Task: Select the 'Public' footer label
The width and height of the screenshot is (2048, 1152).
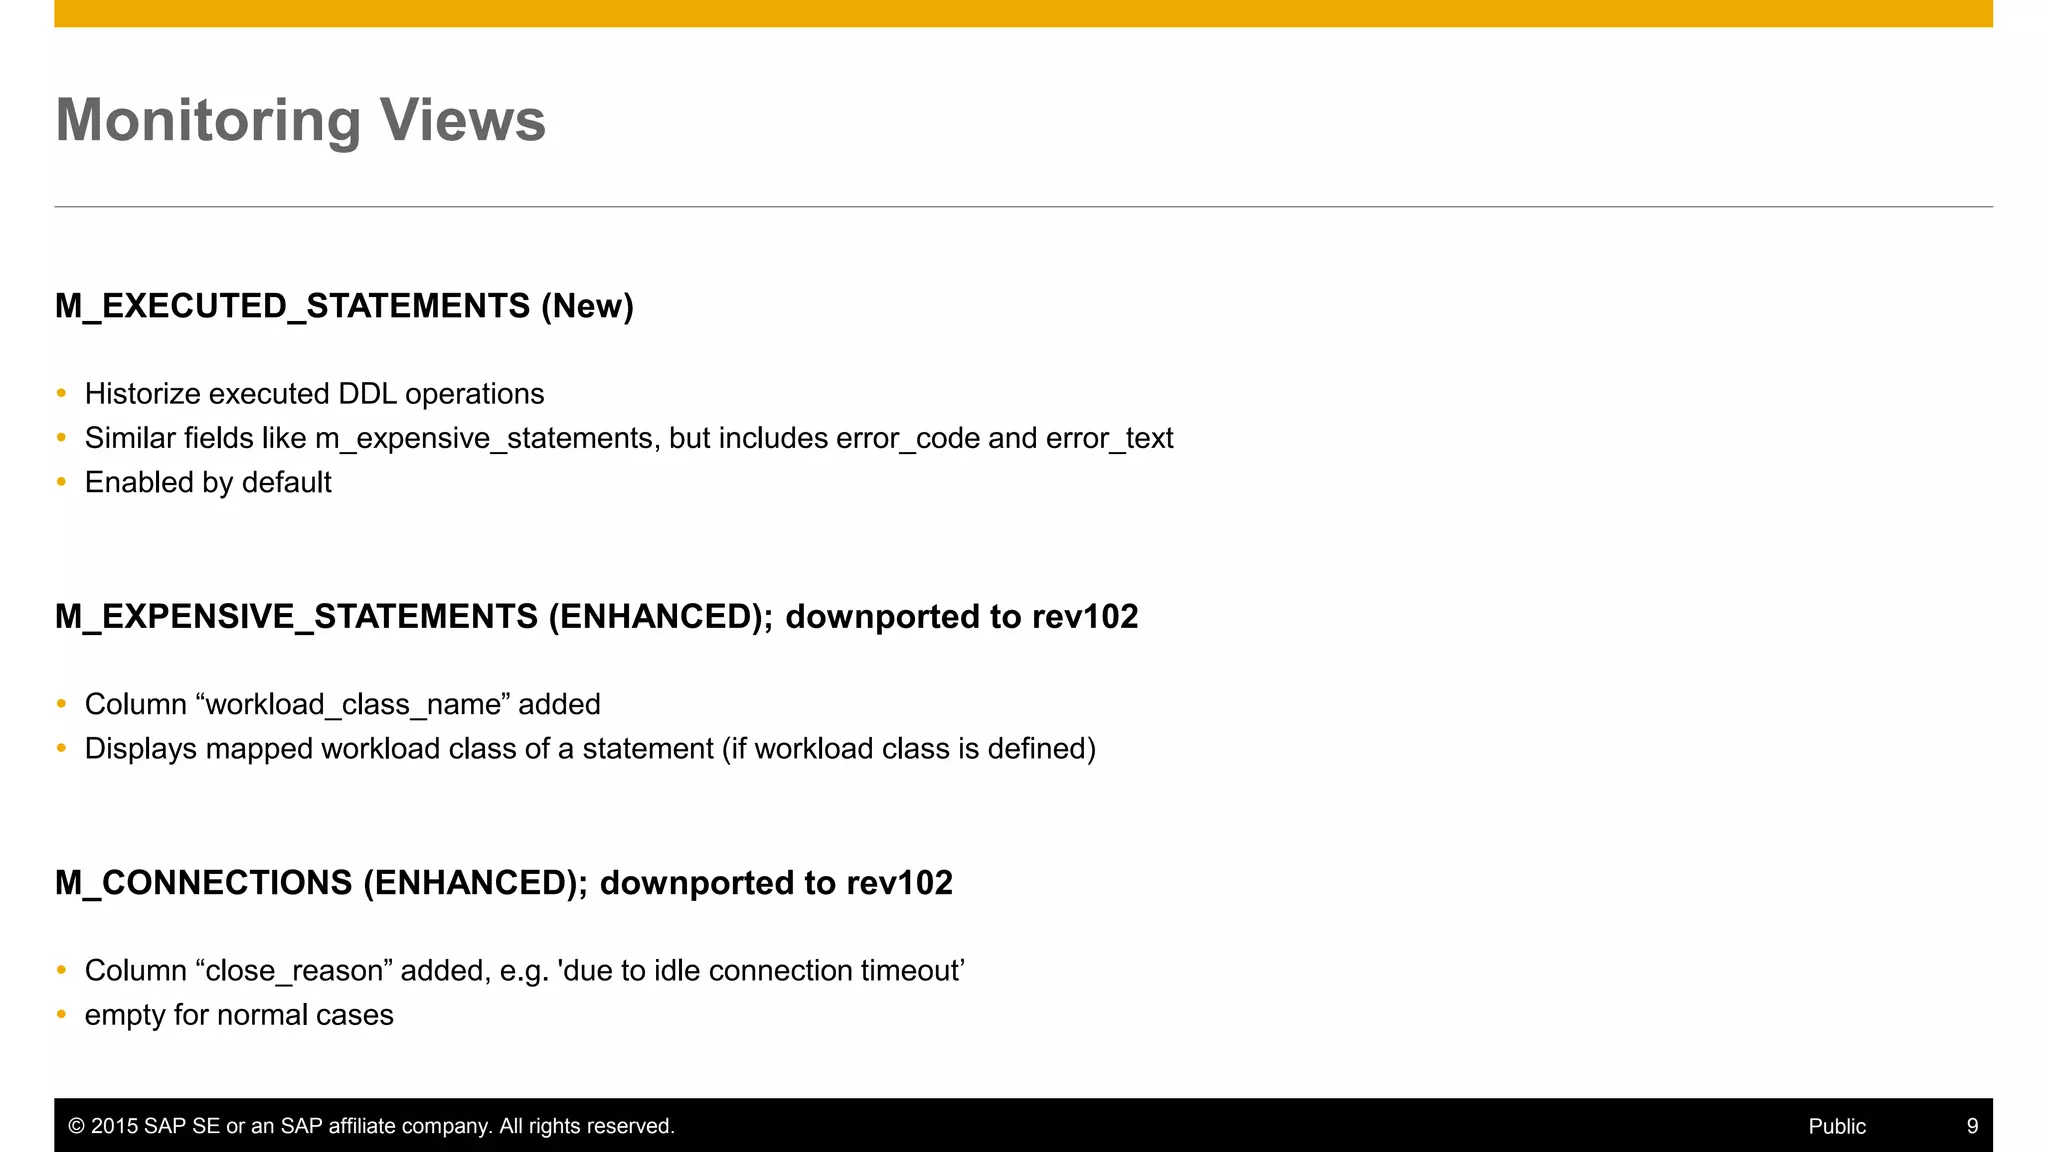Action: (1837, 1126)
